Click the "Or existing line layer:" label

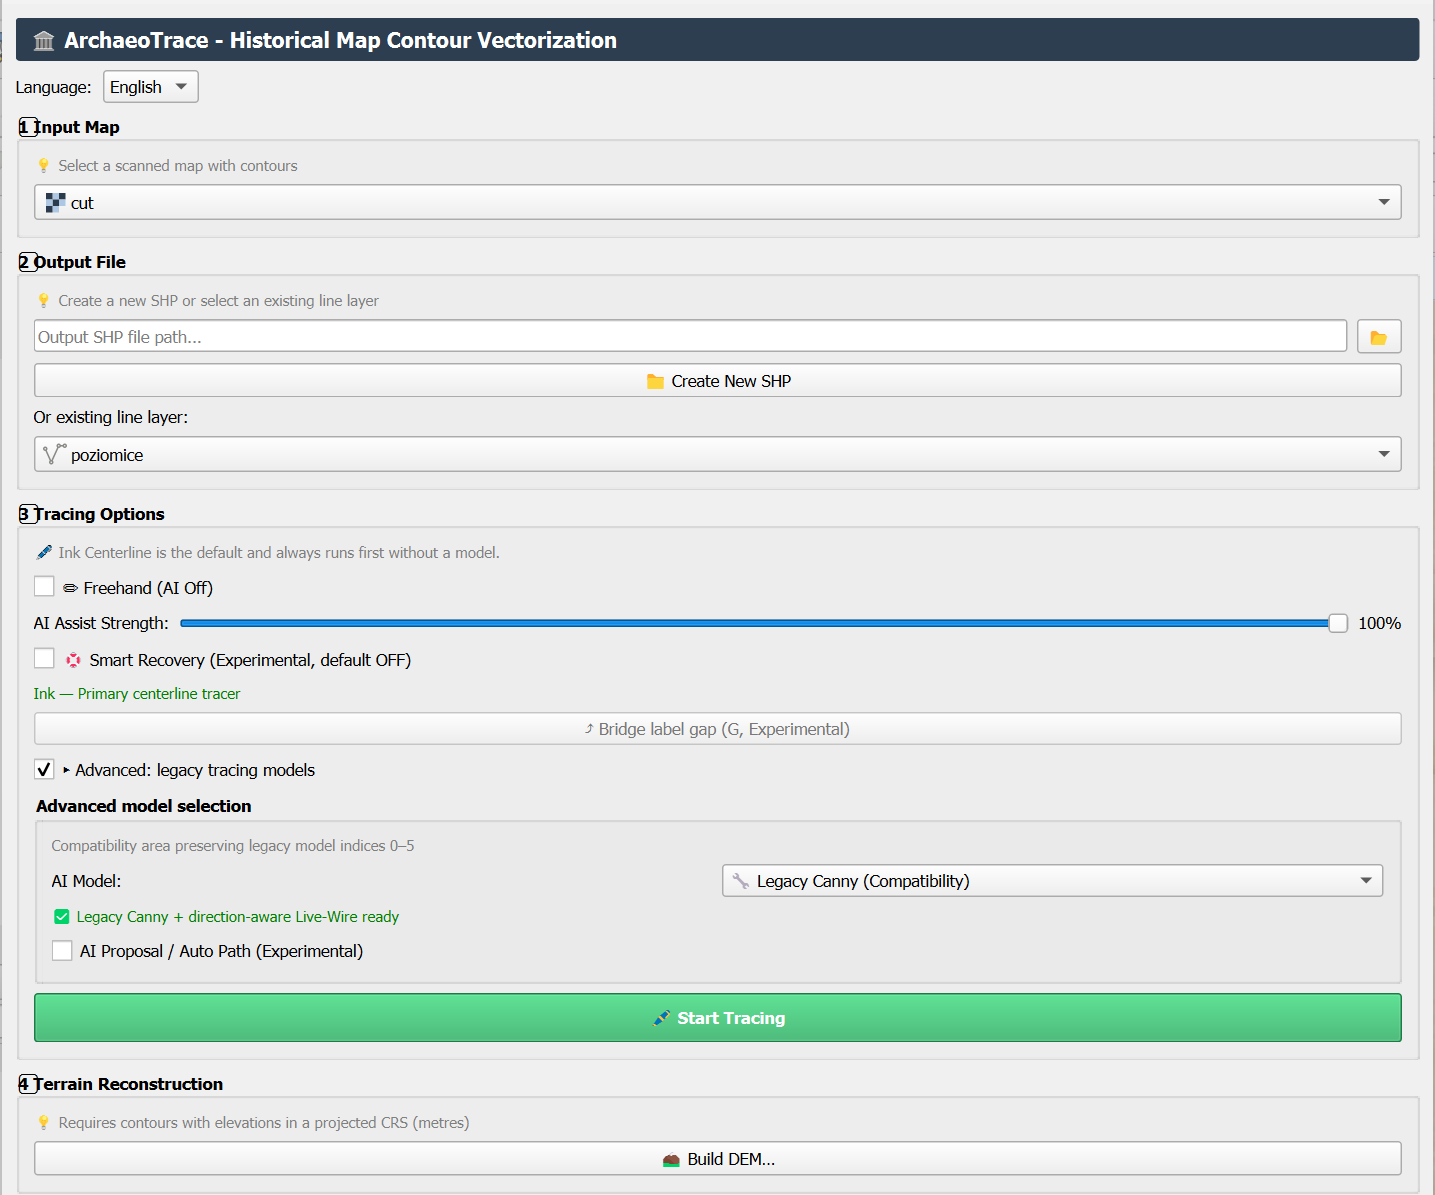(x=111, y=417)
